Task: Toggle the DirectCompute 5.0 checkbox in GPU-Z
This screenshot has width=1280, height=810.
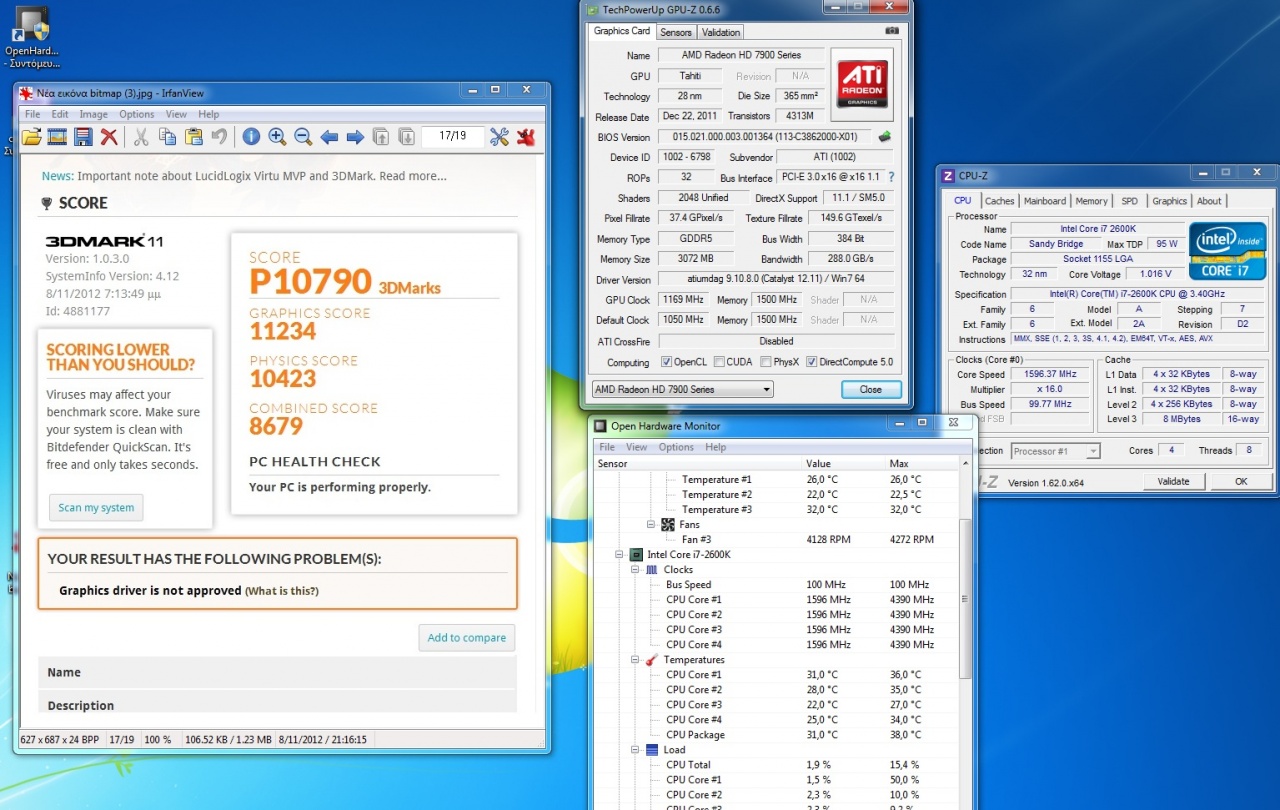Action: click(x=812, y=362)
